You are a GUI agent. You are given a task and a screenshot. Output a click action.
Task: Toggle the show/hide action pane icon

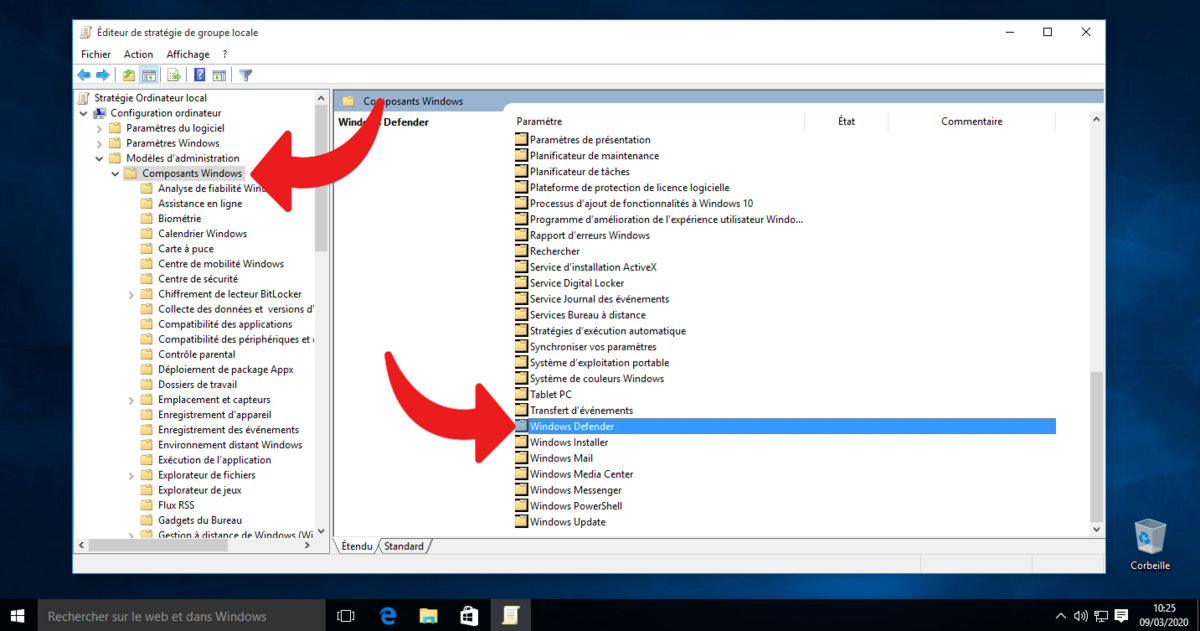pos(219,75)
